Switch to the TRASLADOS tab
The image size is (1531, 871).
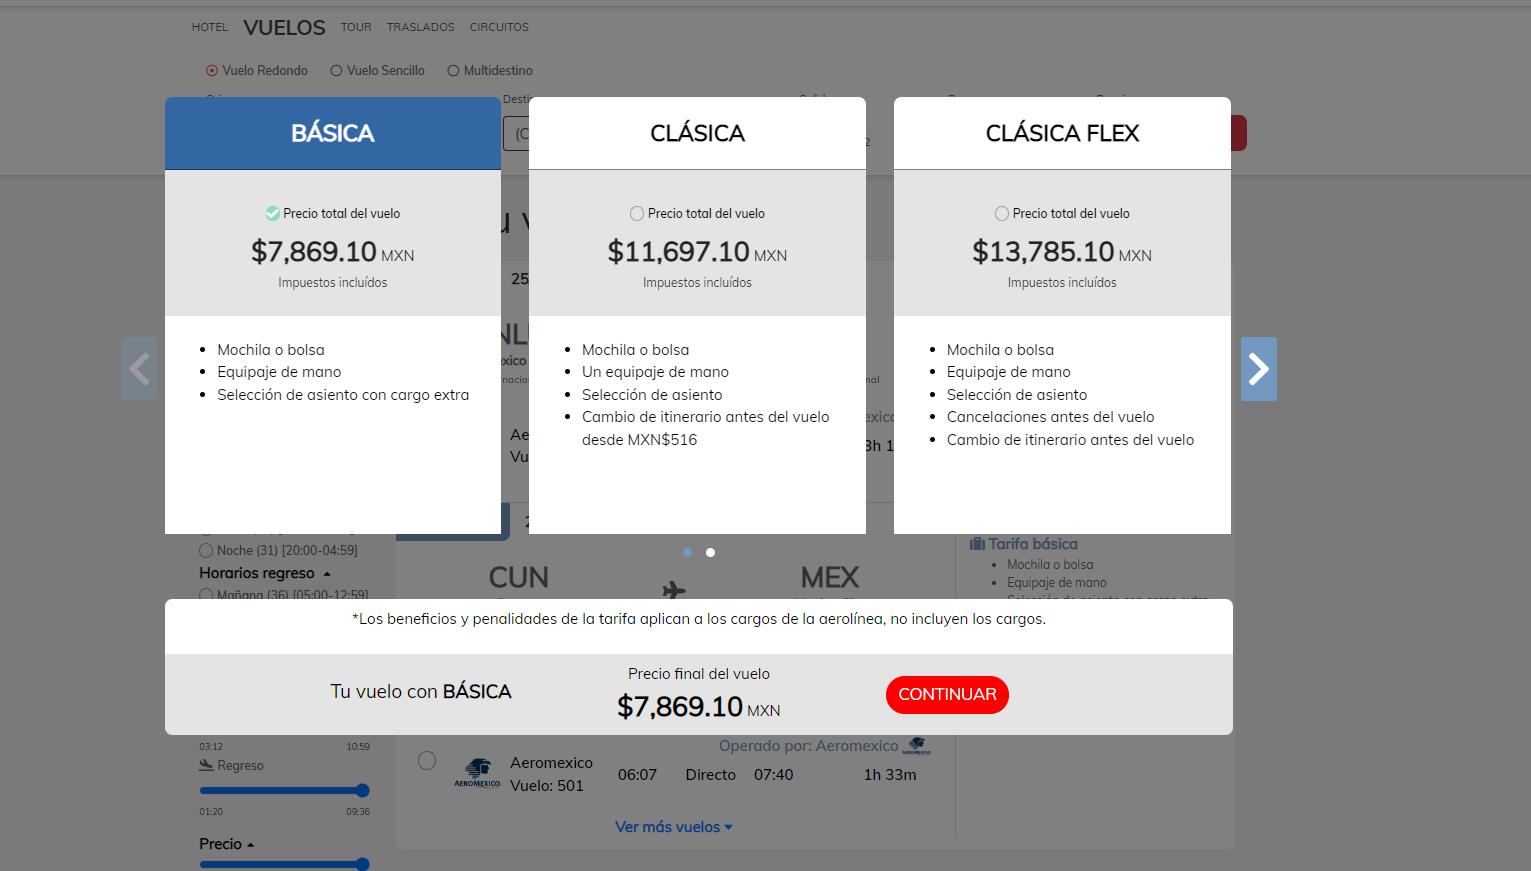(420, 27)
